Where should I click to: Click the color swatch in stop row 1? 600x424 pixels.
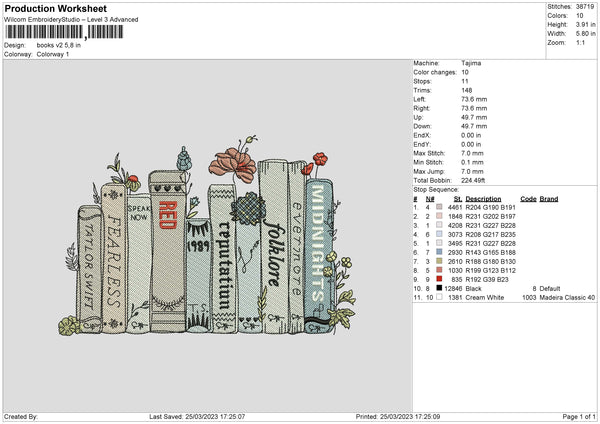439,207
